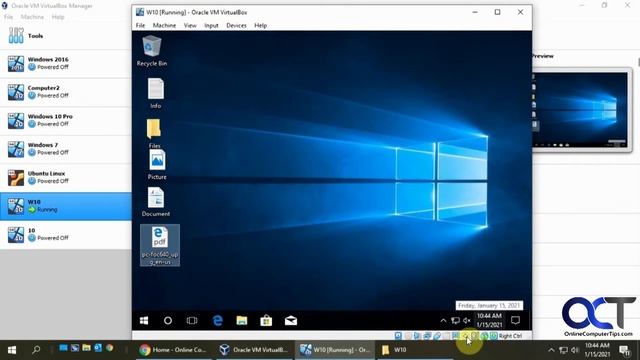Open Help menu in VirtualBox Manager window
This screenshot has width=640, height=360.
coord(58,17)
